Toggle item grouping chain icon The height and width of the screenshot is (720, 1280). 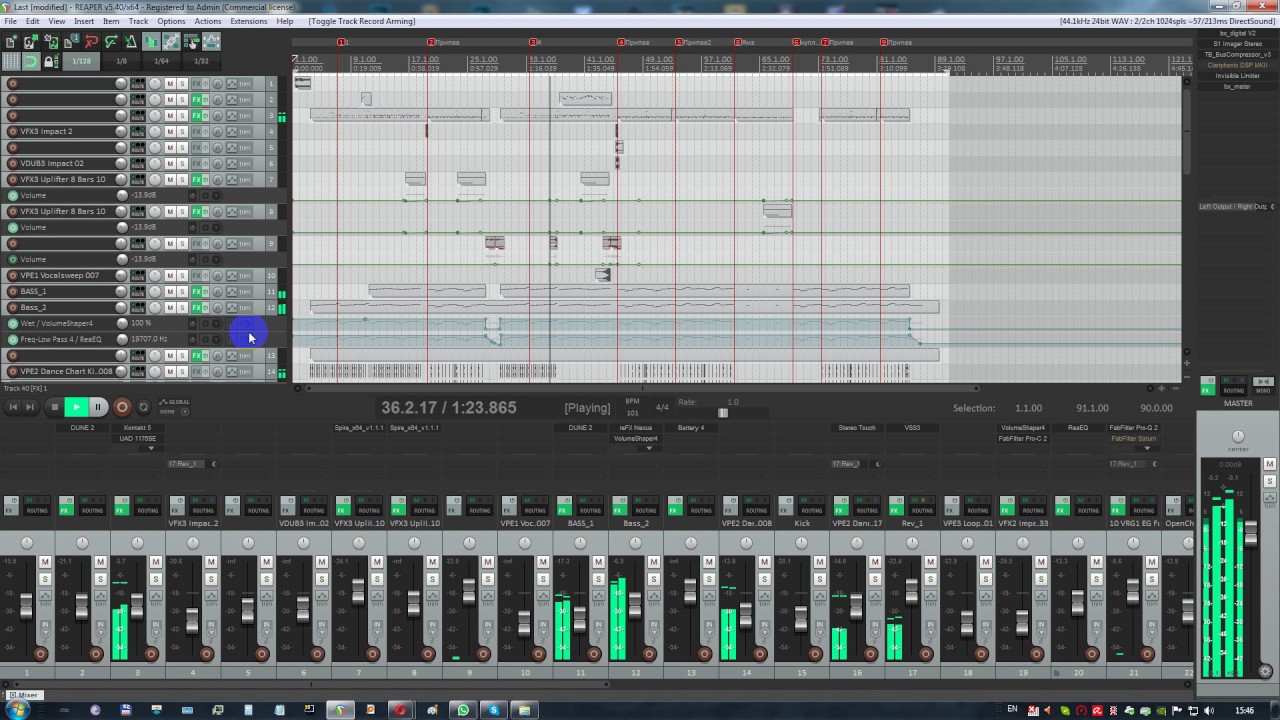pos(171,41)
